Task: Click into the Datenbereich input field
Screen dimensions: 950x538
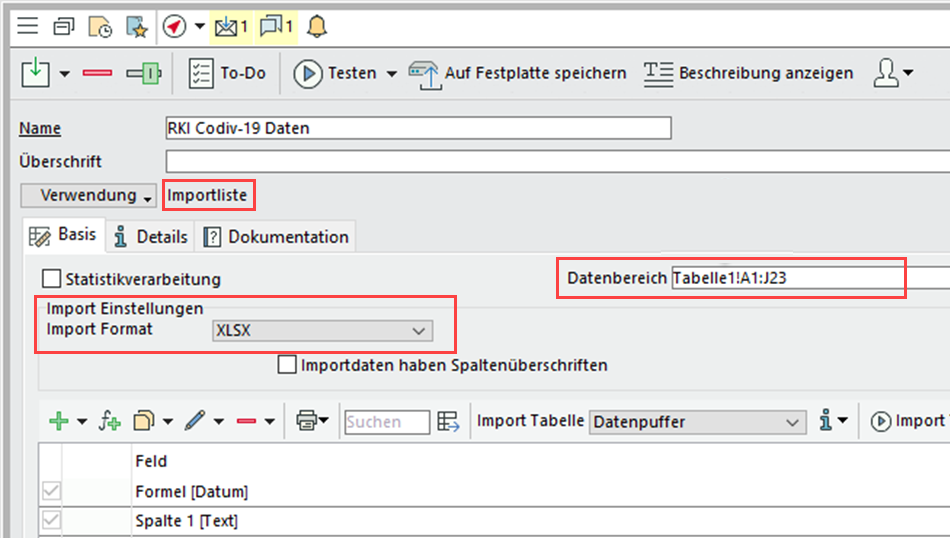Action: 800,278
